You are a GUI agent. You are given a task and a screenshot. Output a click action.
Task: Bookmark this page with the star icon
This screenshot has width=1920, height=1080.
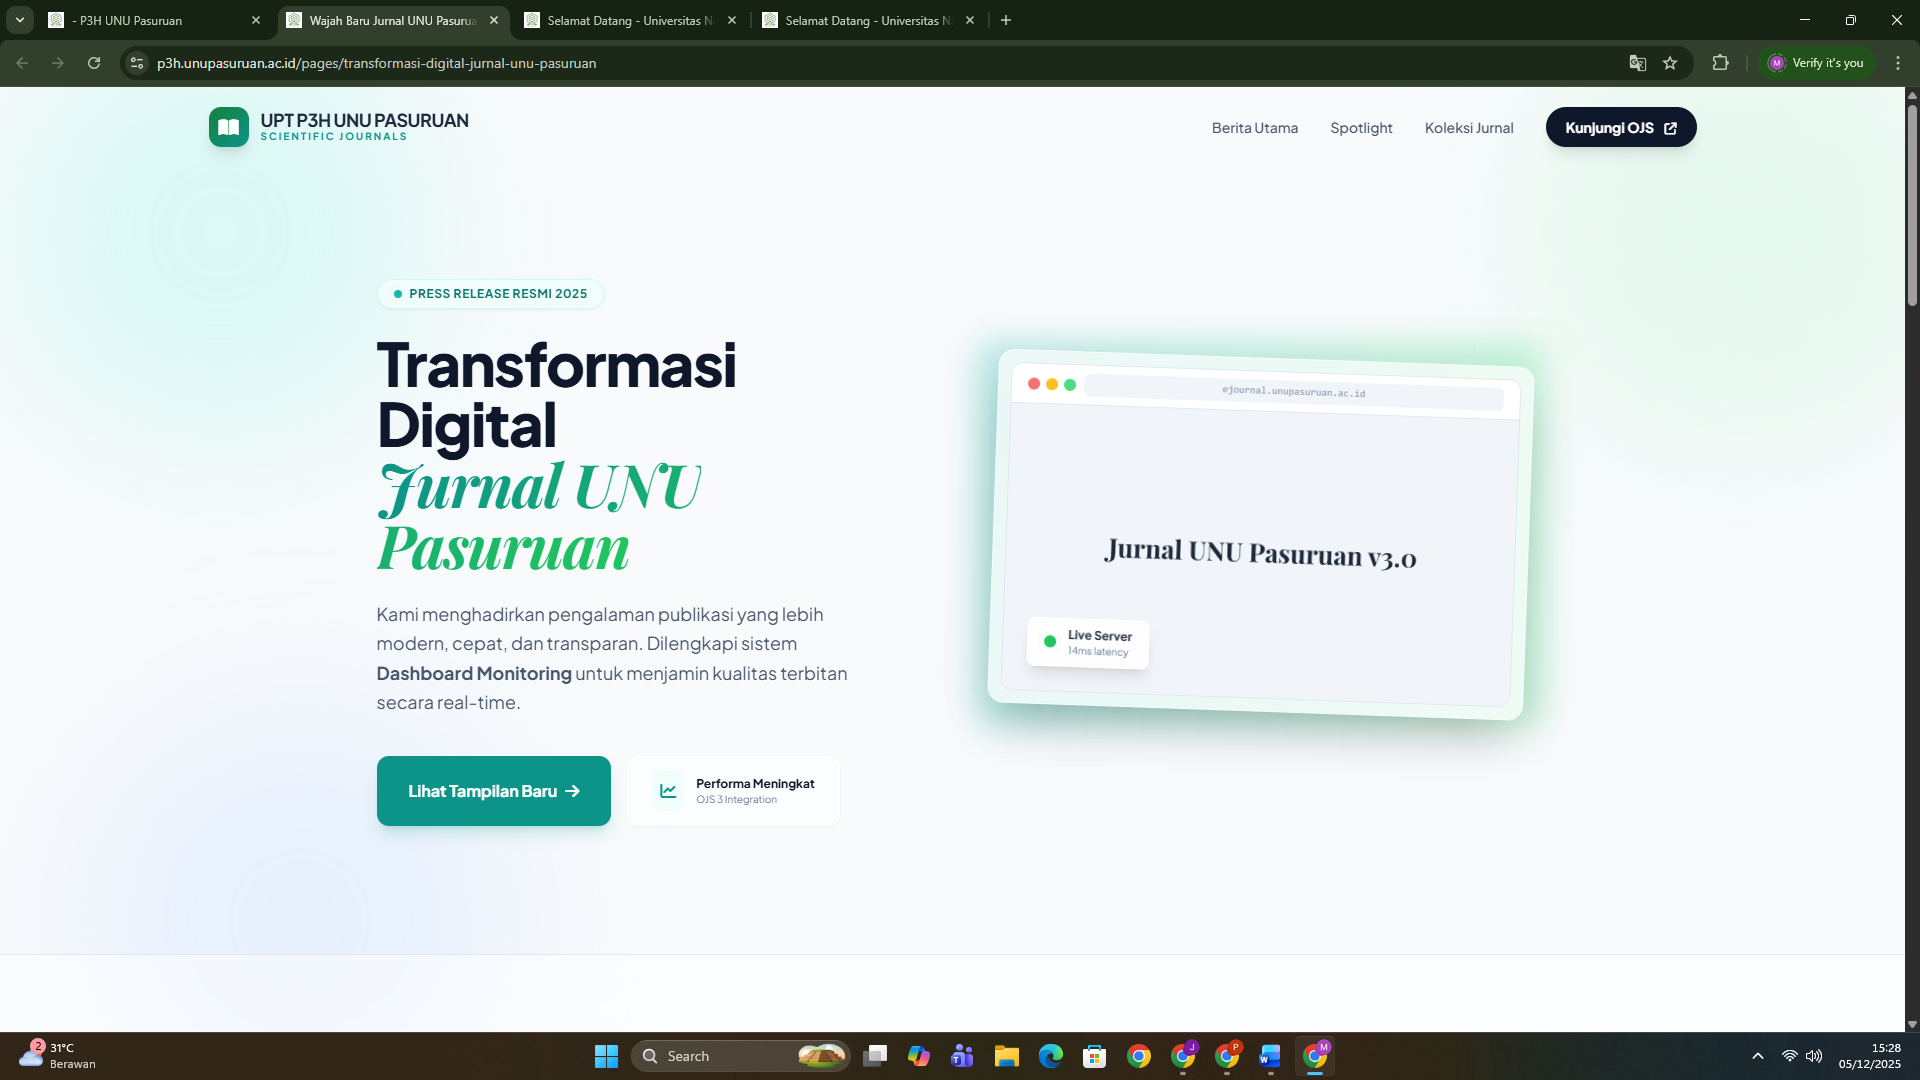pos(1670,63)
